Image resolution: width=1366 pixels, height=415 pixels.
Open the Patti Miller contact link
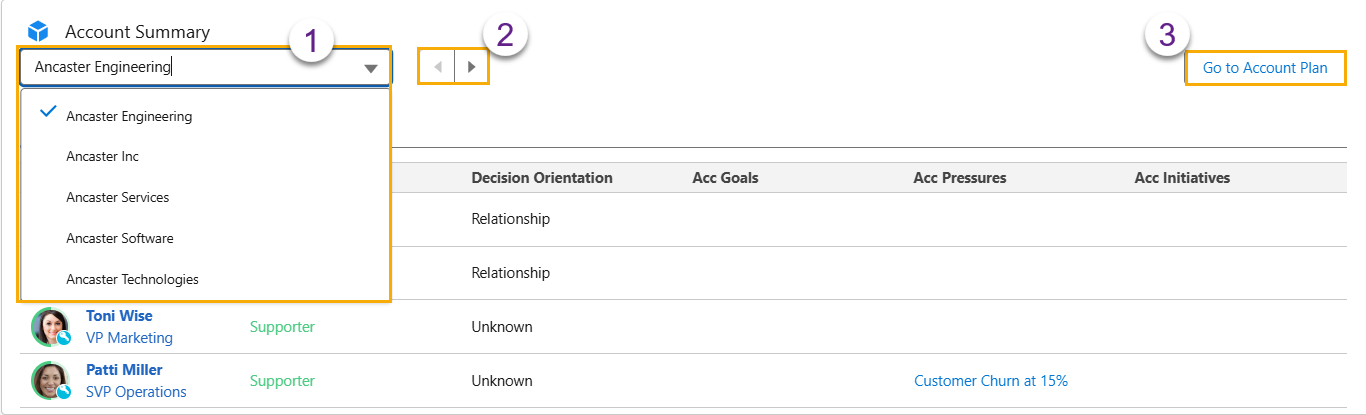(124, 370)
